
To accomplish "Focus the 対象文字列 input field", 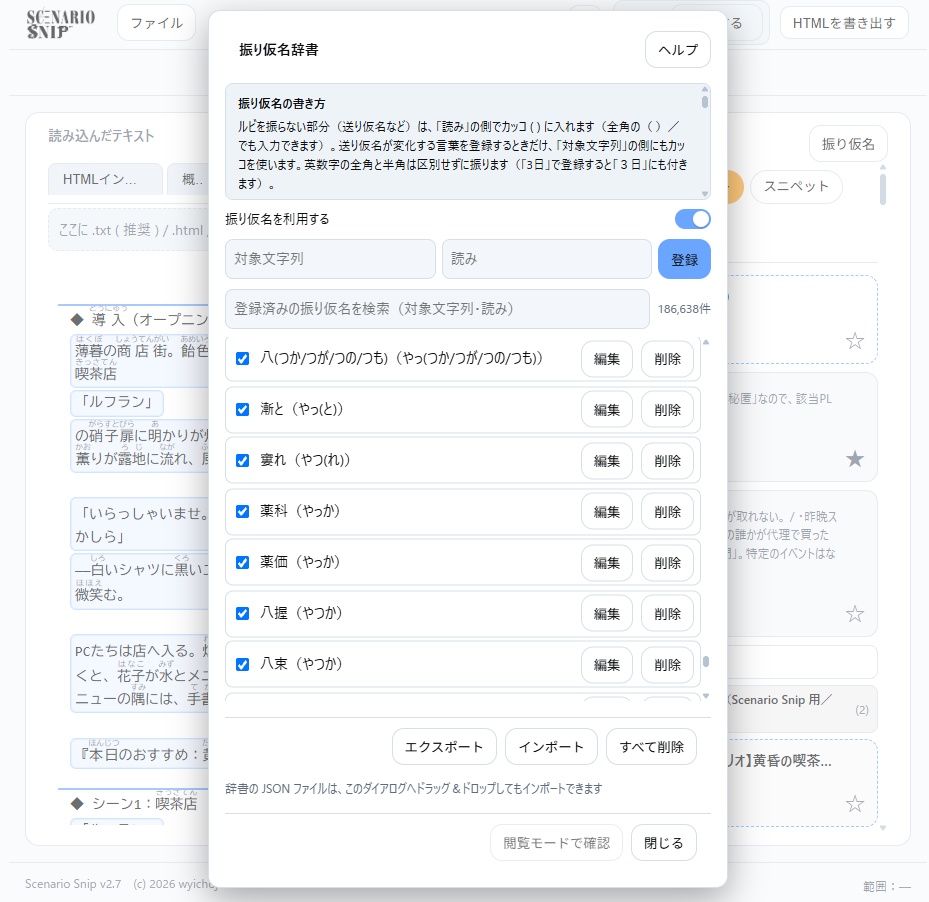I will (330, 259).
